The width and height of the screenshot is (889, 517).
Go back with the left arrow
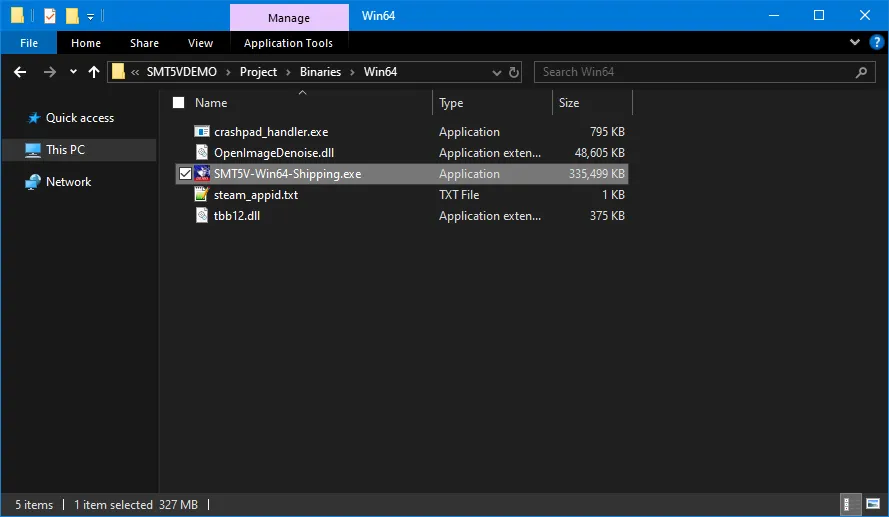point(20,72)
